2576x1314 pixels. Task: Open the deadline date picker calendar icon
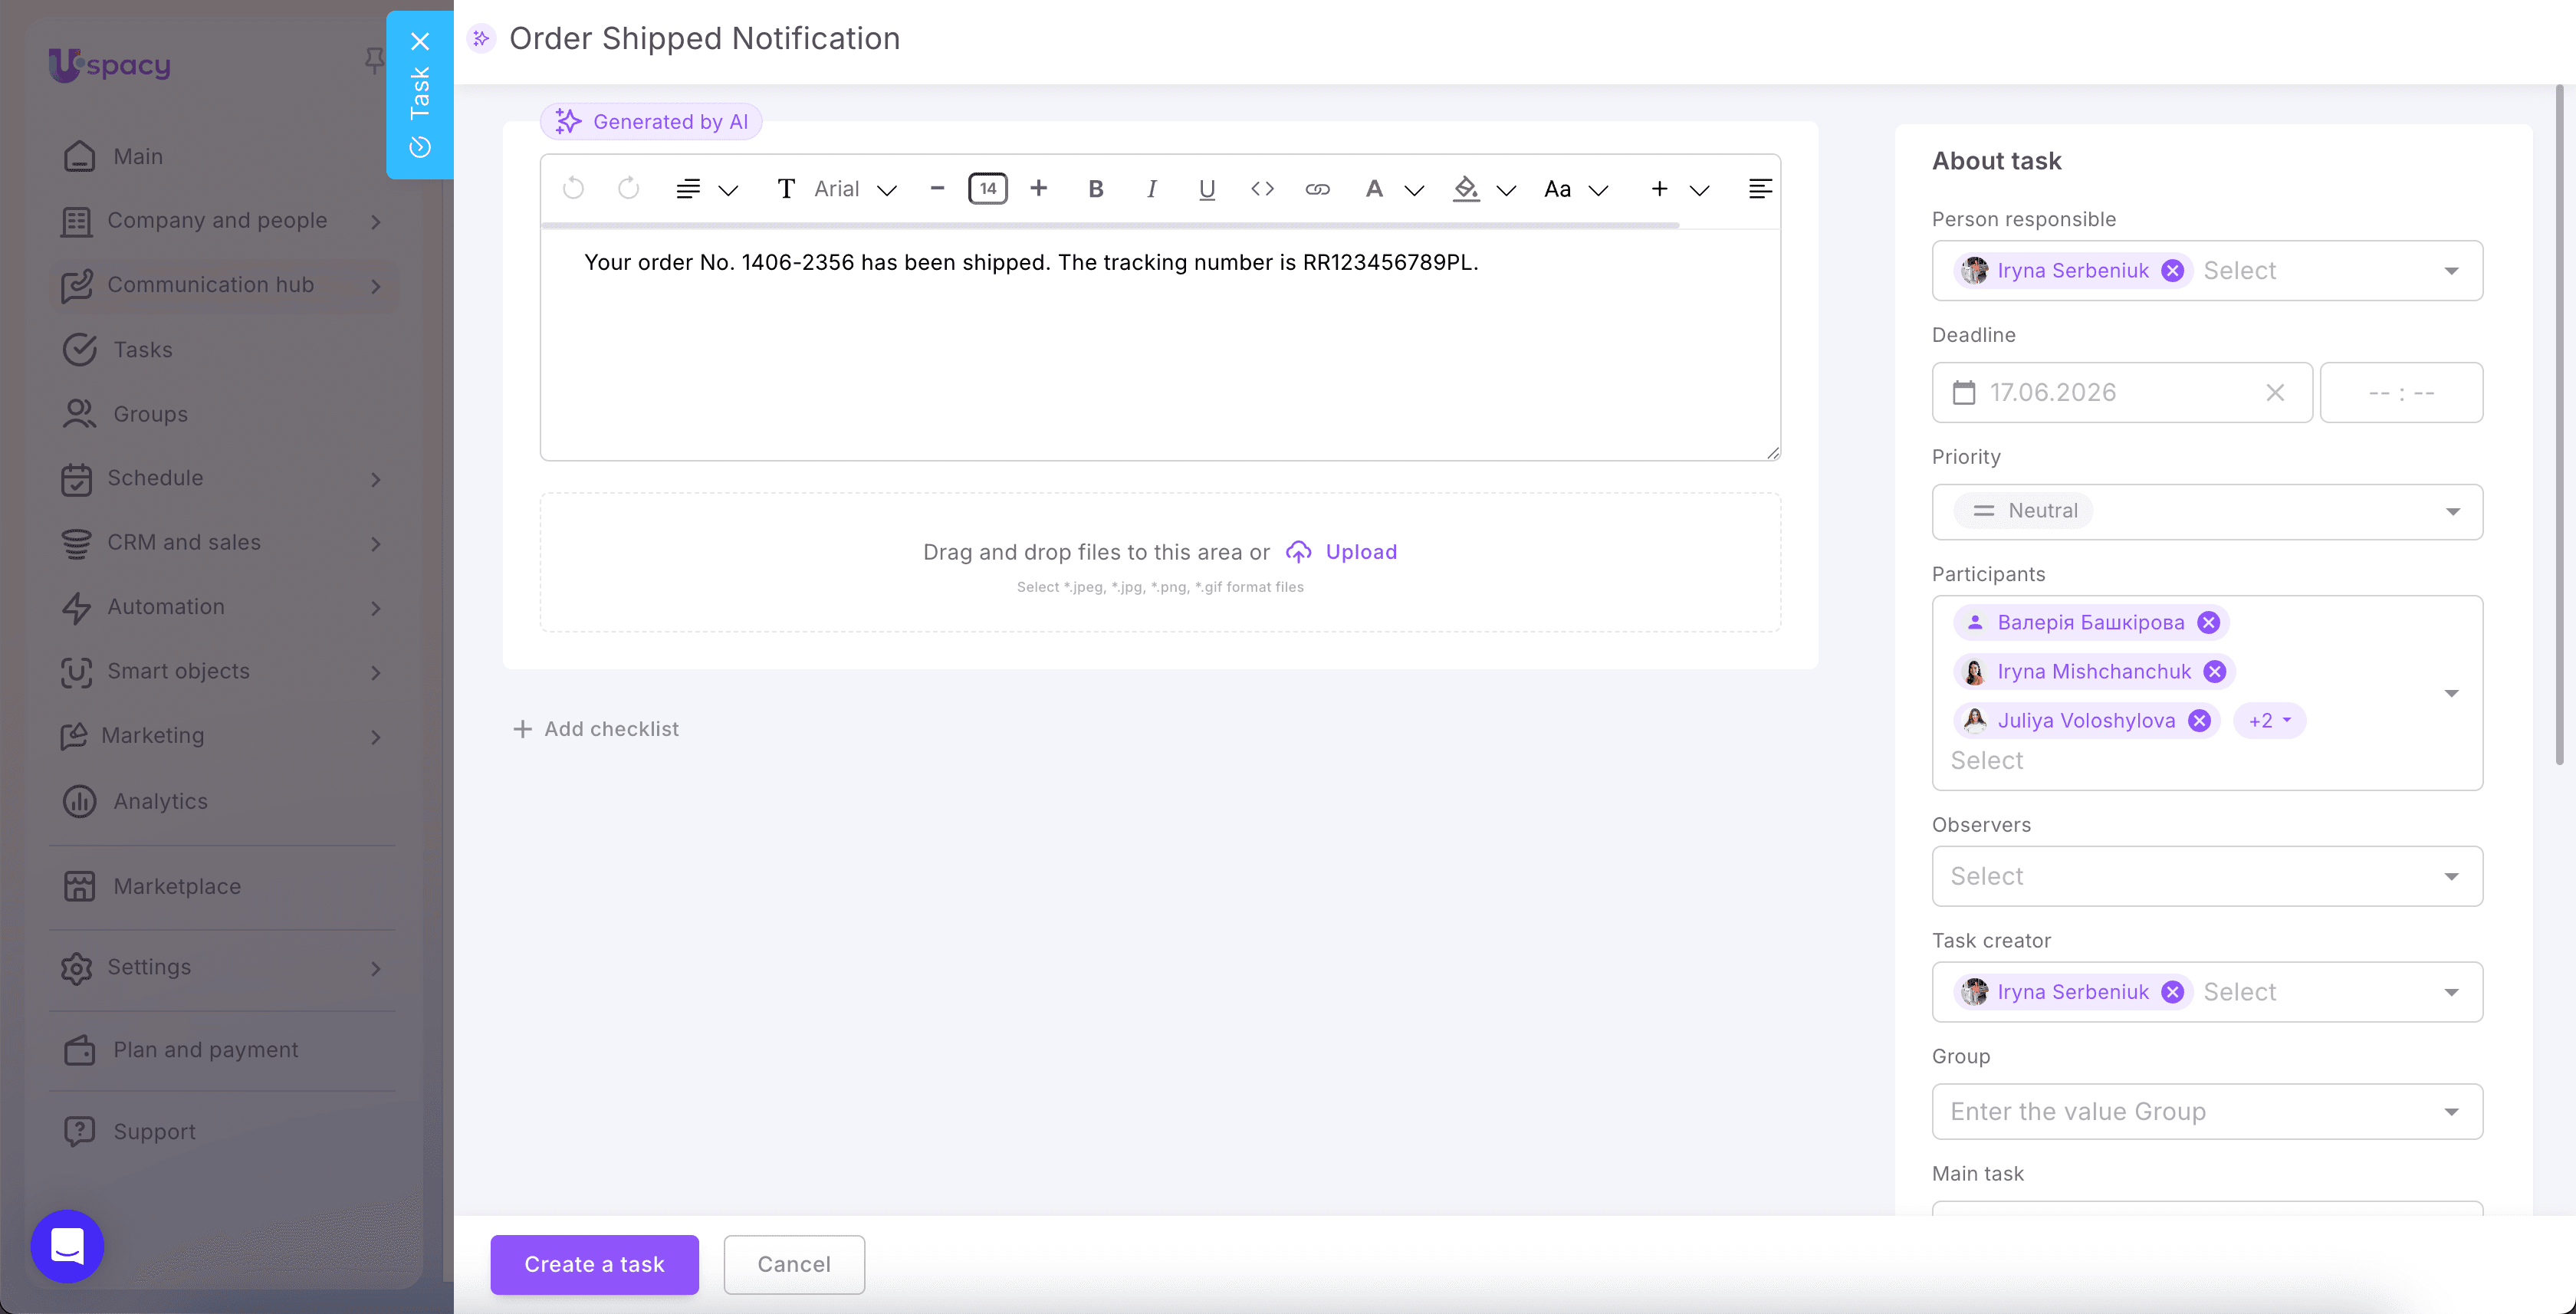(1964, 392)
